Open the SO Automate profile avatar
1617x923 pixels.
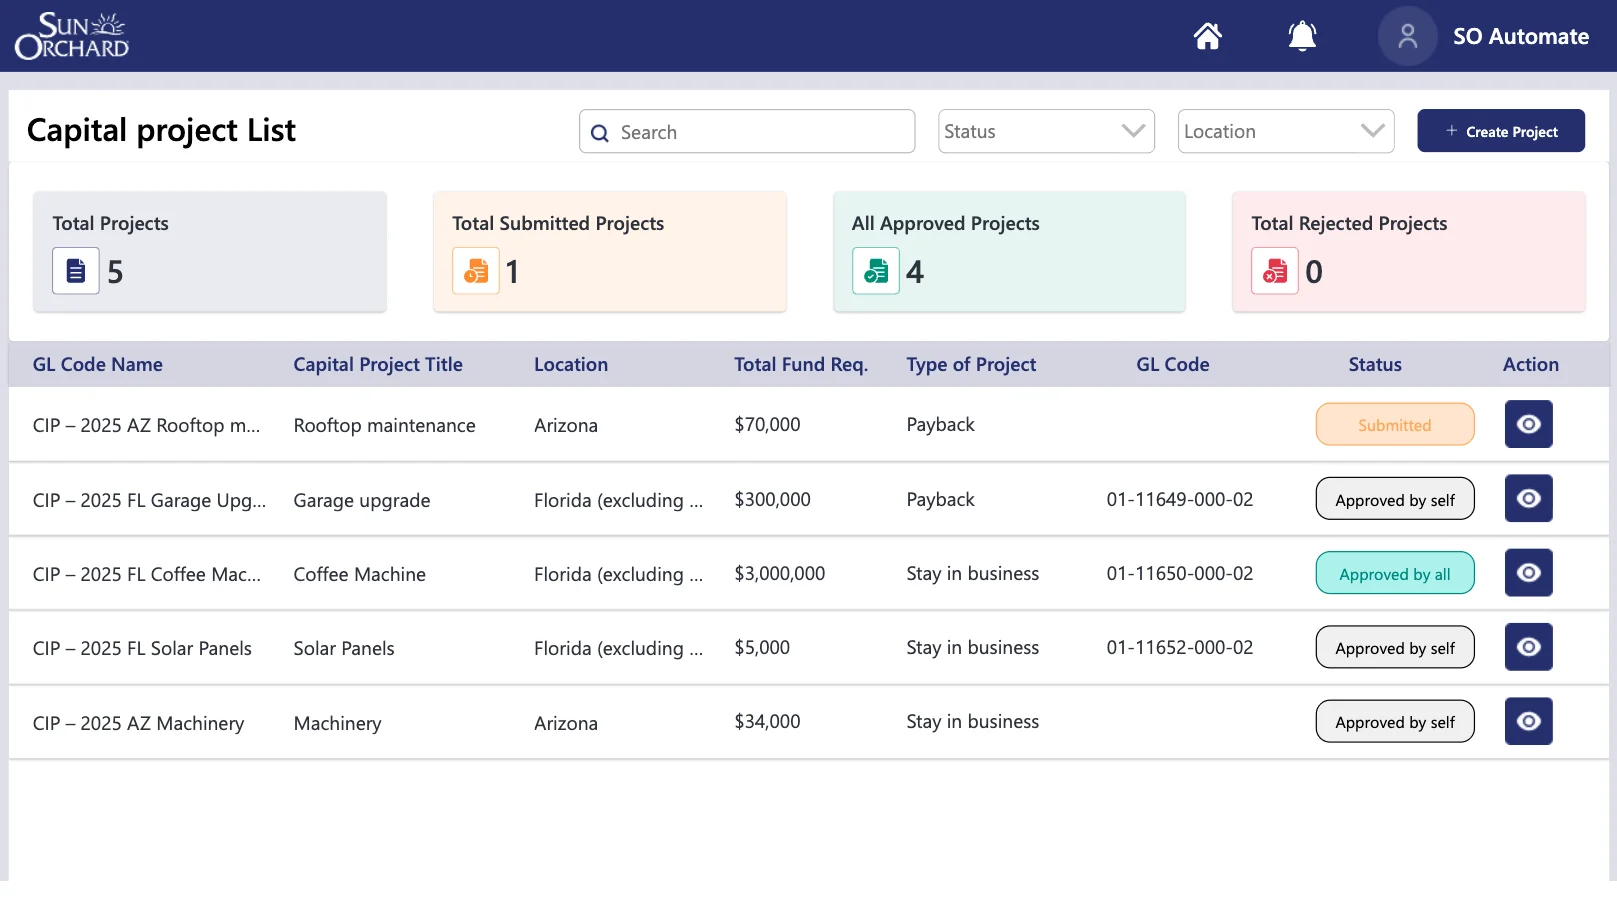click(1407, 35)
